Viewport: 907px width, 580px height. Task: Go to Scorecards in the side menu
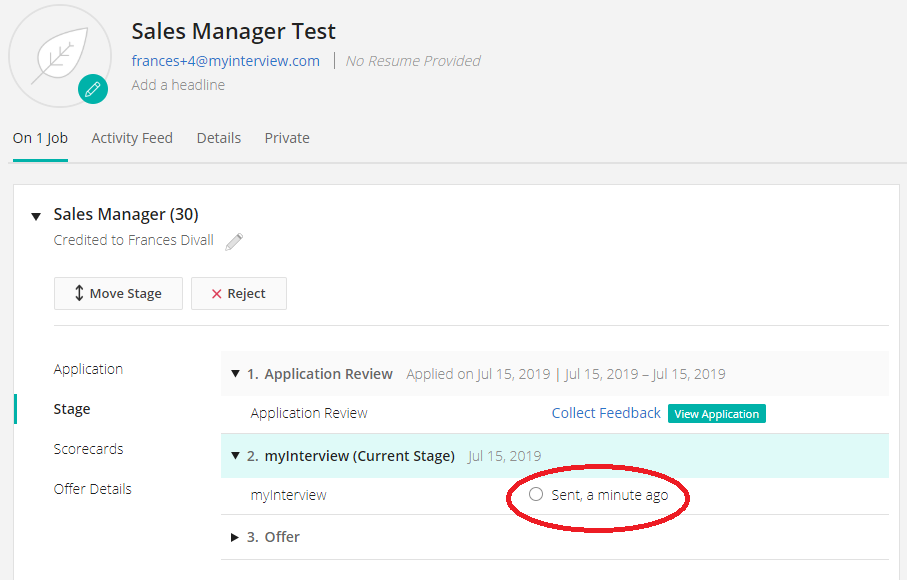[x=88, y=449]
